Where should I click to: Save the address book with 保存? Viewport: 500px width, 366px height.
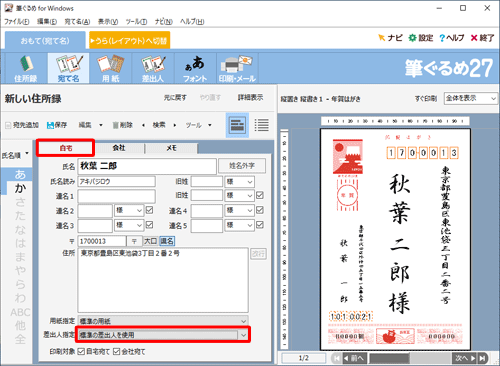[57, 125]
